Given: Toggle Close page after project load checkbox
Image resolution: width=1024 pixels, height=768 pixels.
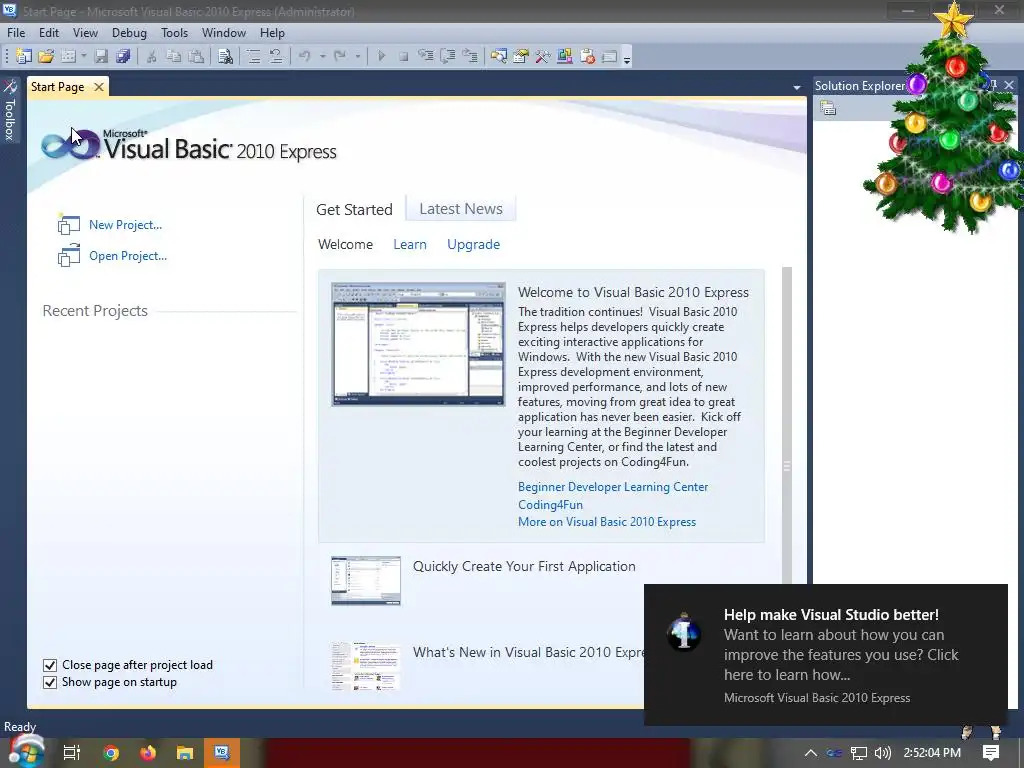Looking at the screenshot, I should point(50,665).
